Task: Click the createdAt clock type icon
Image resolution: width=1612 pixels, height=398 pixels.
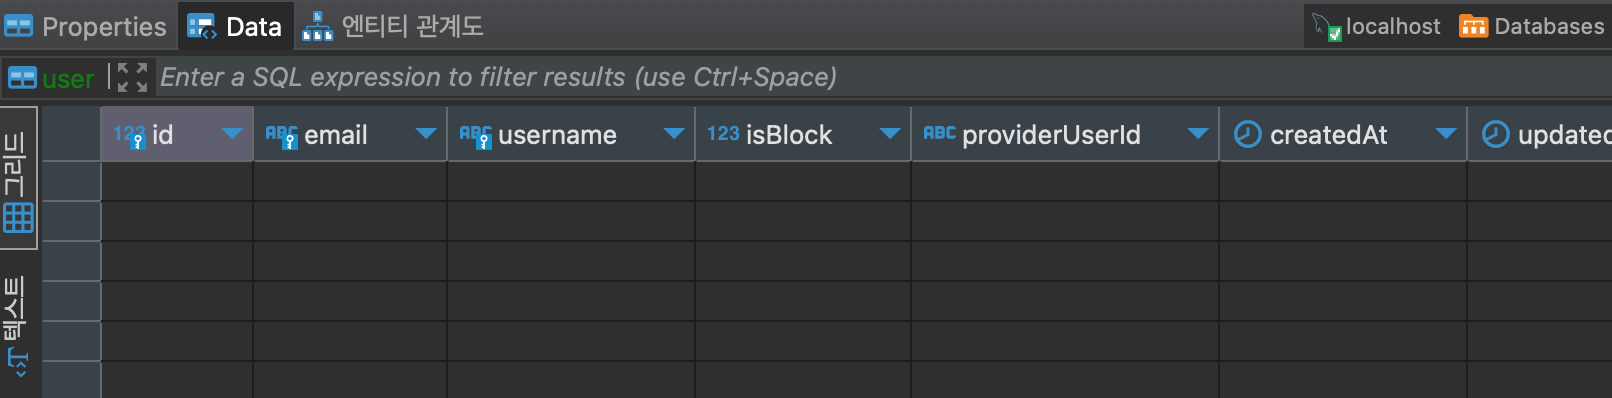Action: click(x=1248, y=134)
